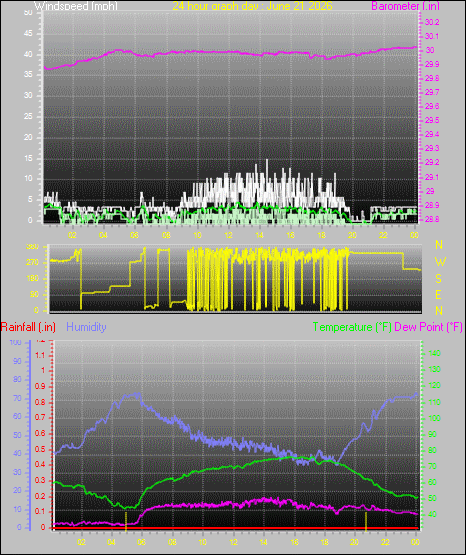Click the yellow rainfall marker near hour 21
The height and width of the screenshot is (555, 466).
[x=366, y=521]
